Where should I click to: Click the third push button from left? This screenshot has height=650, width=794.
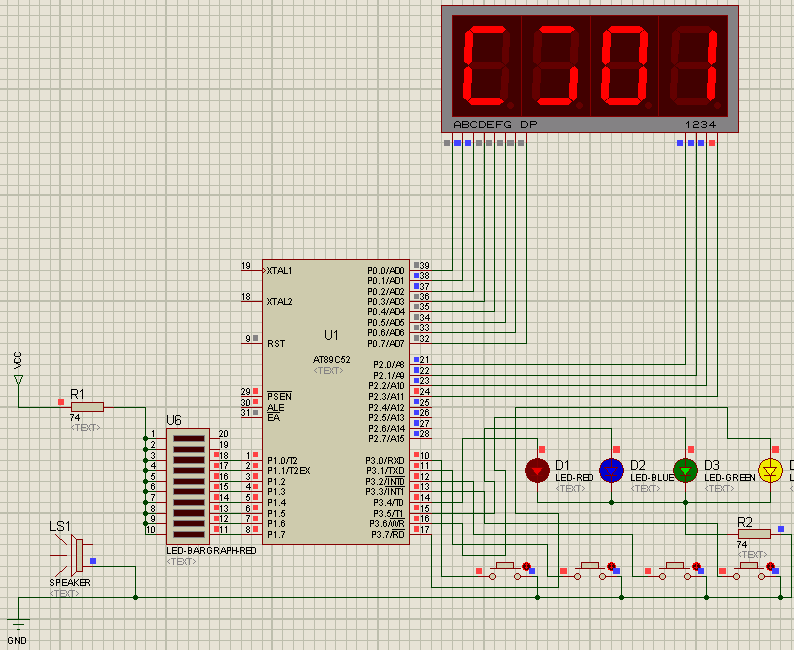[674, 571]
